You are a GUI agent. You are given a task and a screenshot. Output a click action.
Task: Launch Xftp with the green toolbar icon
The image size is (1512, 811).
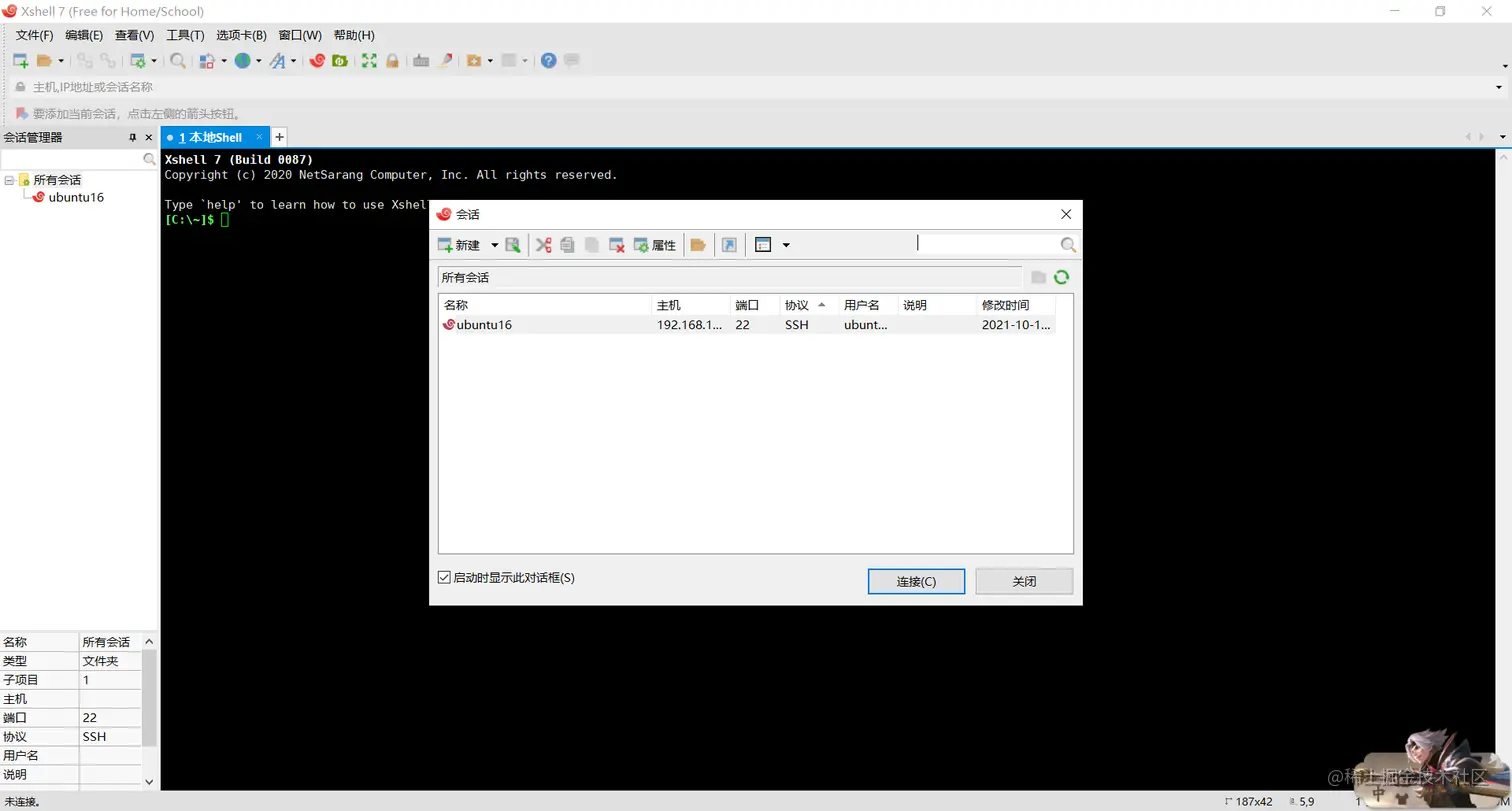pyautogui.click(x=340, y=61)
